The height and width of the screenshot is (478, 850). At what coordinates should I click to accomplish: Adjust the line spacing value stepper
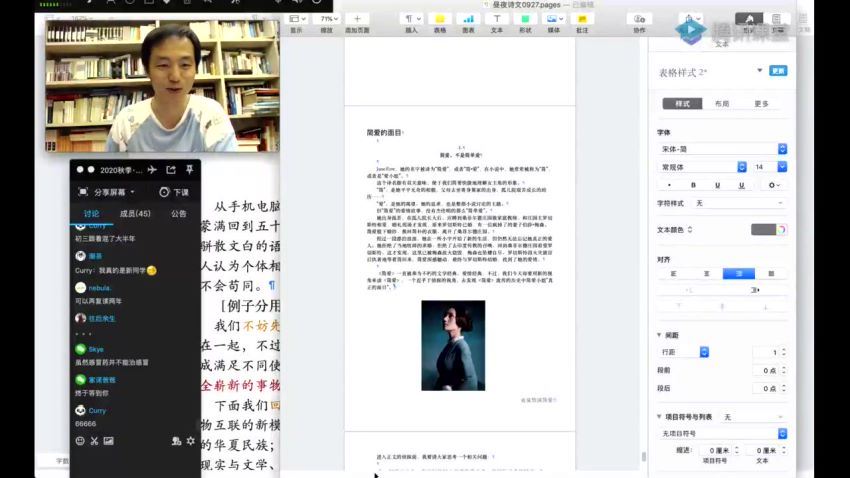[783, 352]
